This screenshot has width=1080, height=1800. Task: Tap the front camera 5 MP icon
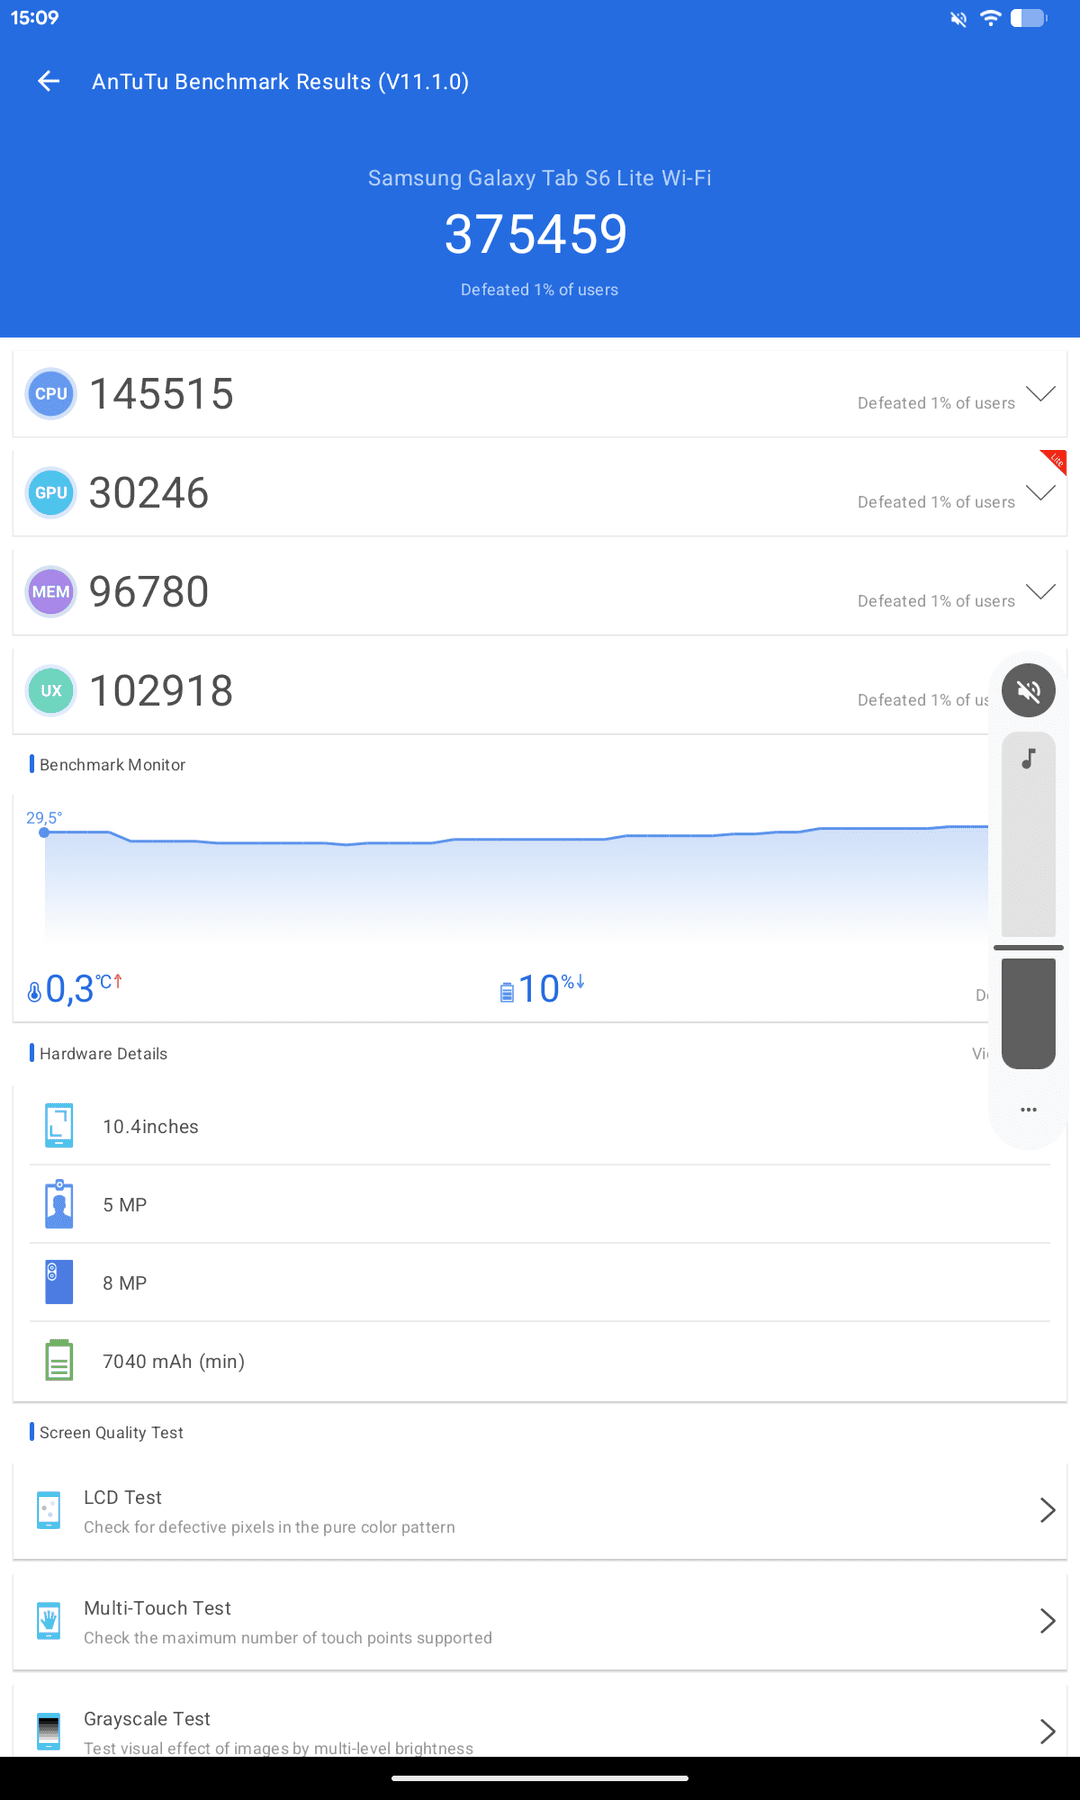coord(59,1204)
